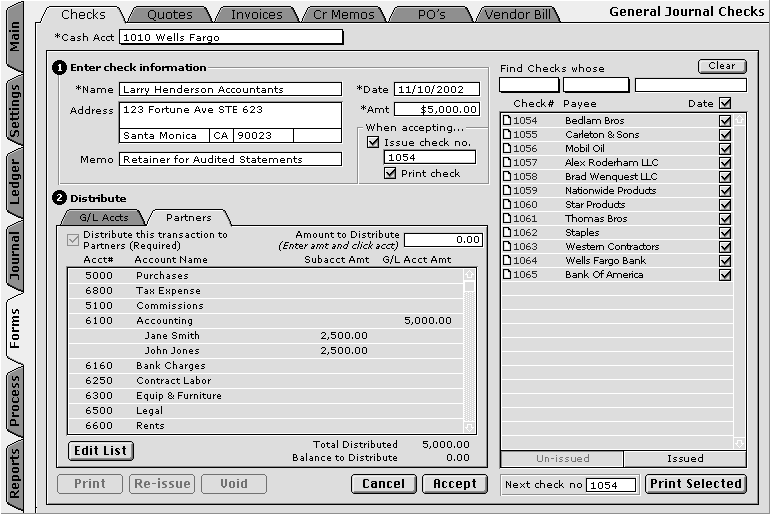This screenshot has width=770, height=514.
Task: Open the Journal side tab
Action: (15, 255)
